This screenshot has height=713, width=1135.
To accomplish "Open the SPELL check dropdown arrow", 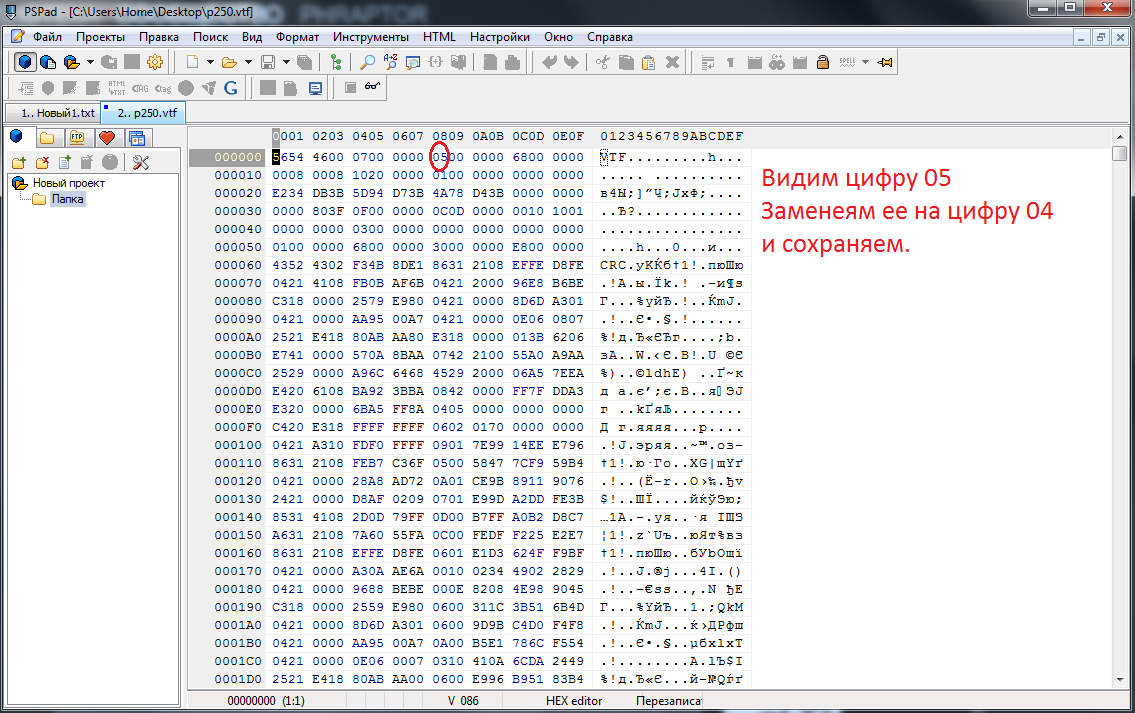I will [866, 62].
